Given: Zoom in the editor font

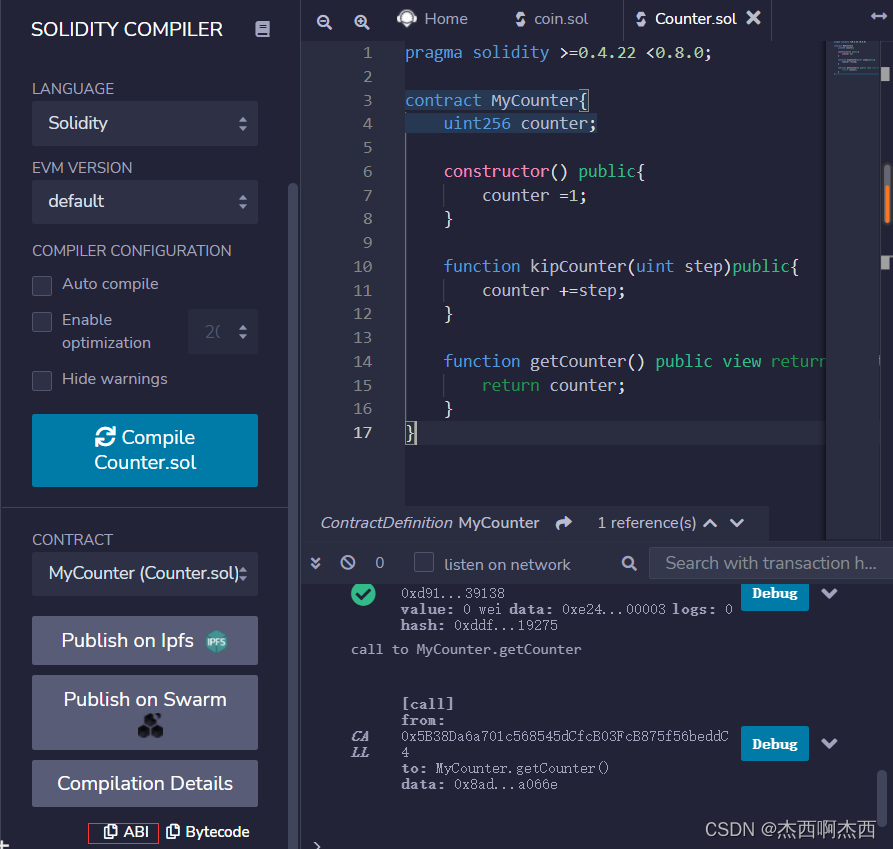Looking at the screenshot, I should click(x=362, y=22).
